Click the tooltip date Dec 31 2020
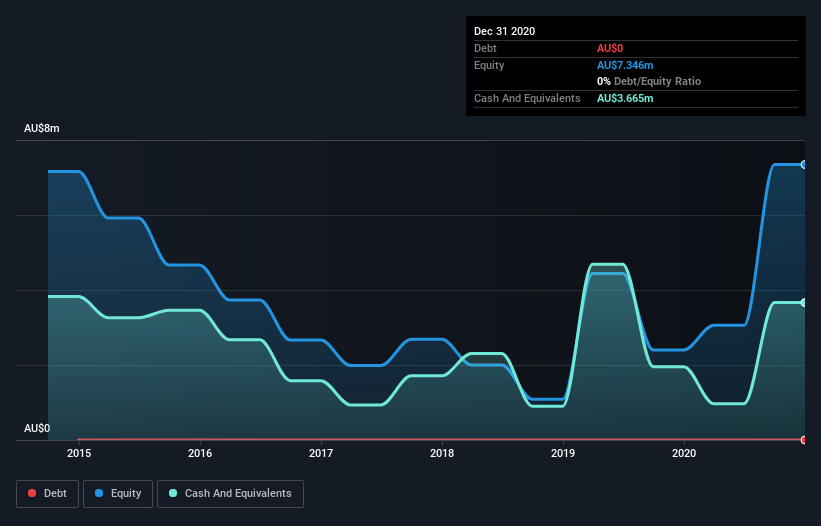The width and height of the screenshot is (821, 526). (504, 31)
